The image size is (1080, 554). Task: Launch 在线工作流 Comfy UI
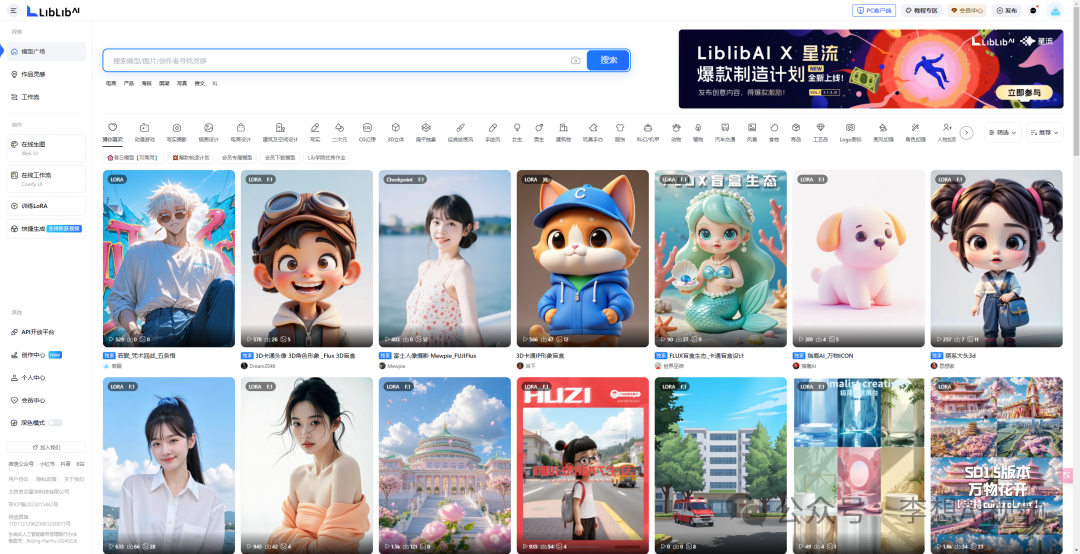pyautogui.click(x=46, y=178)
